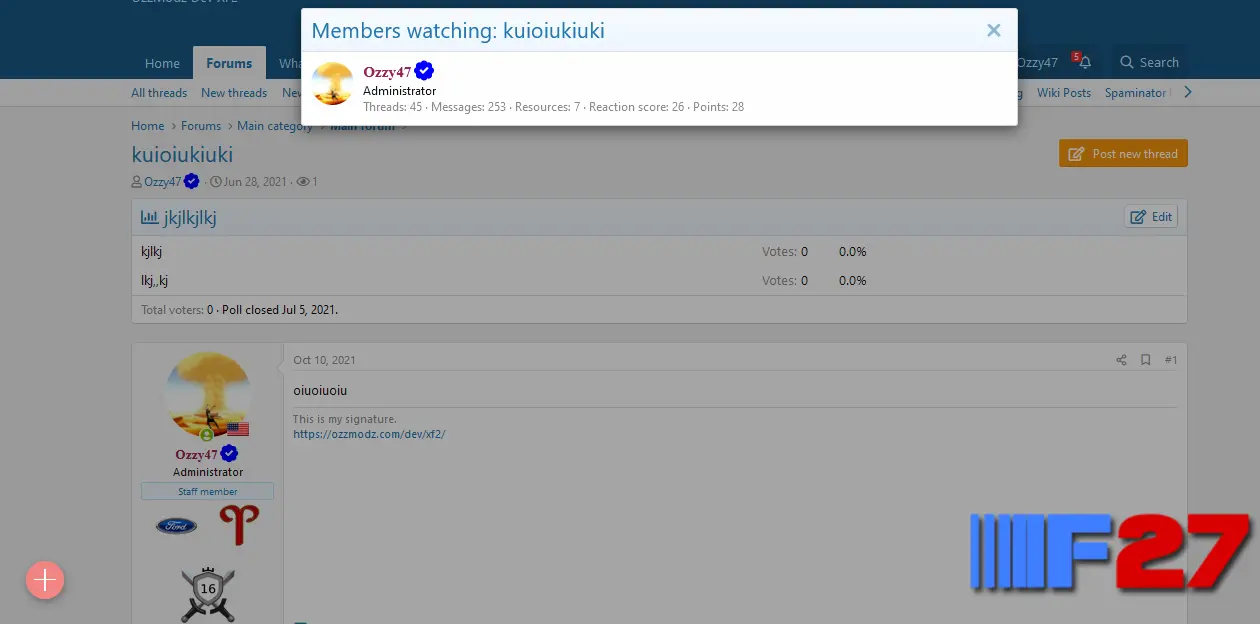This screenshot has height=624, width=1260.
Task: Click the red floating plus button
Action: (x=45, y=580)
